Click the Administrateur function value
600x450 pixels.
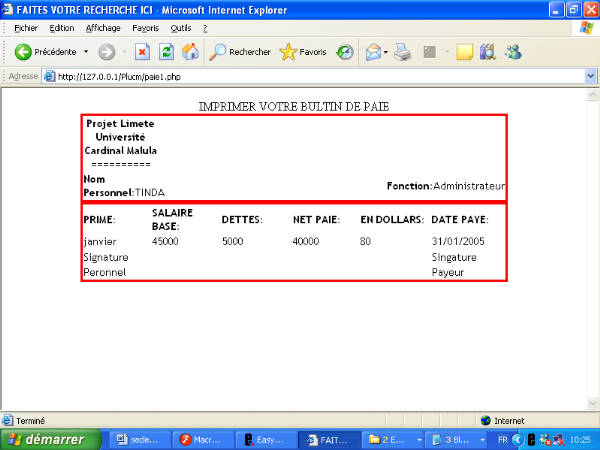(469, 186)
